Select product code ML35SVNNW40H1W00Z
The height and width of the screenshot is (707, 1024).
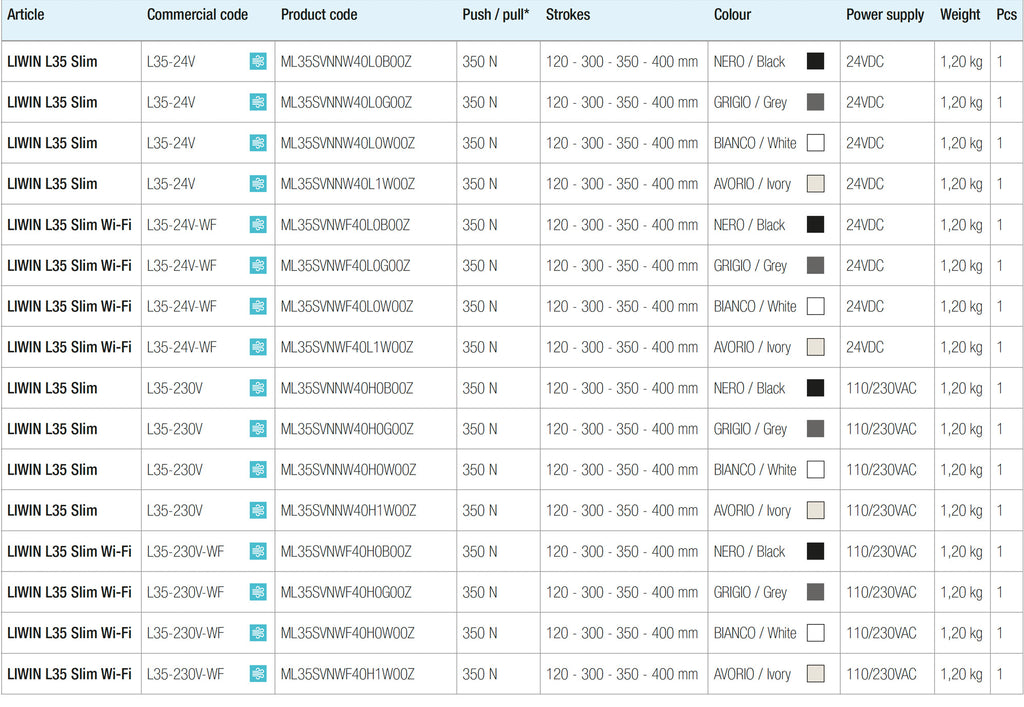tap(348, 510)
